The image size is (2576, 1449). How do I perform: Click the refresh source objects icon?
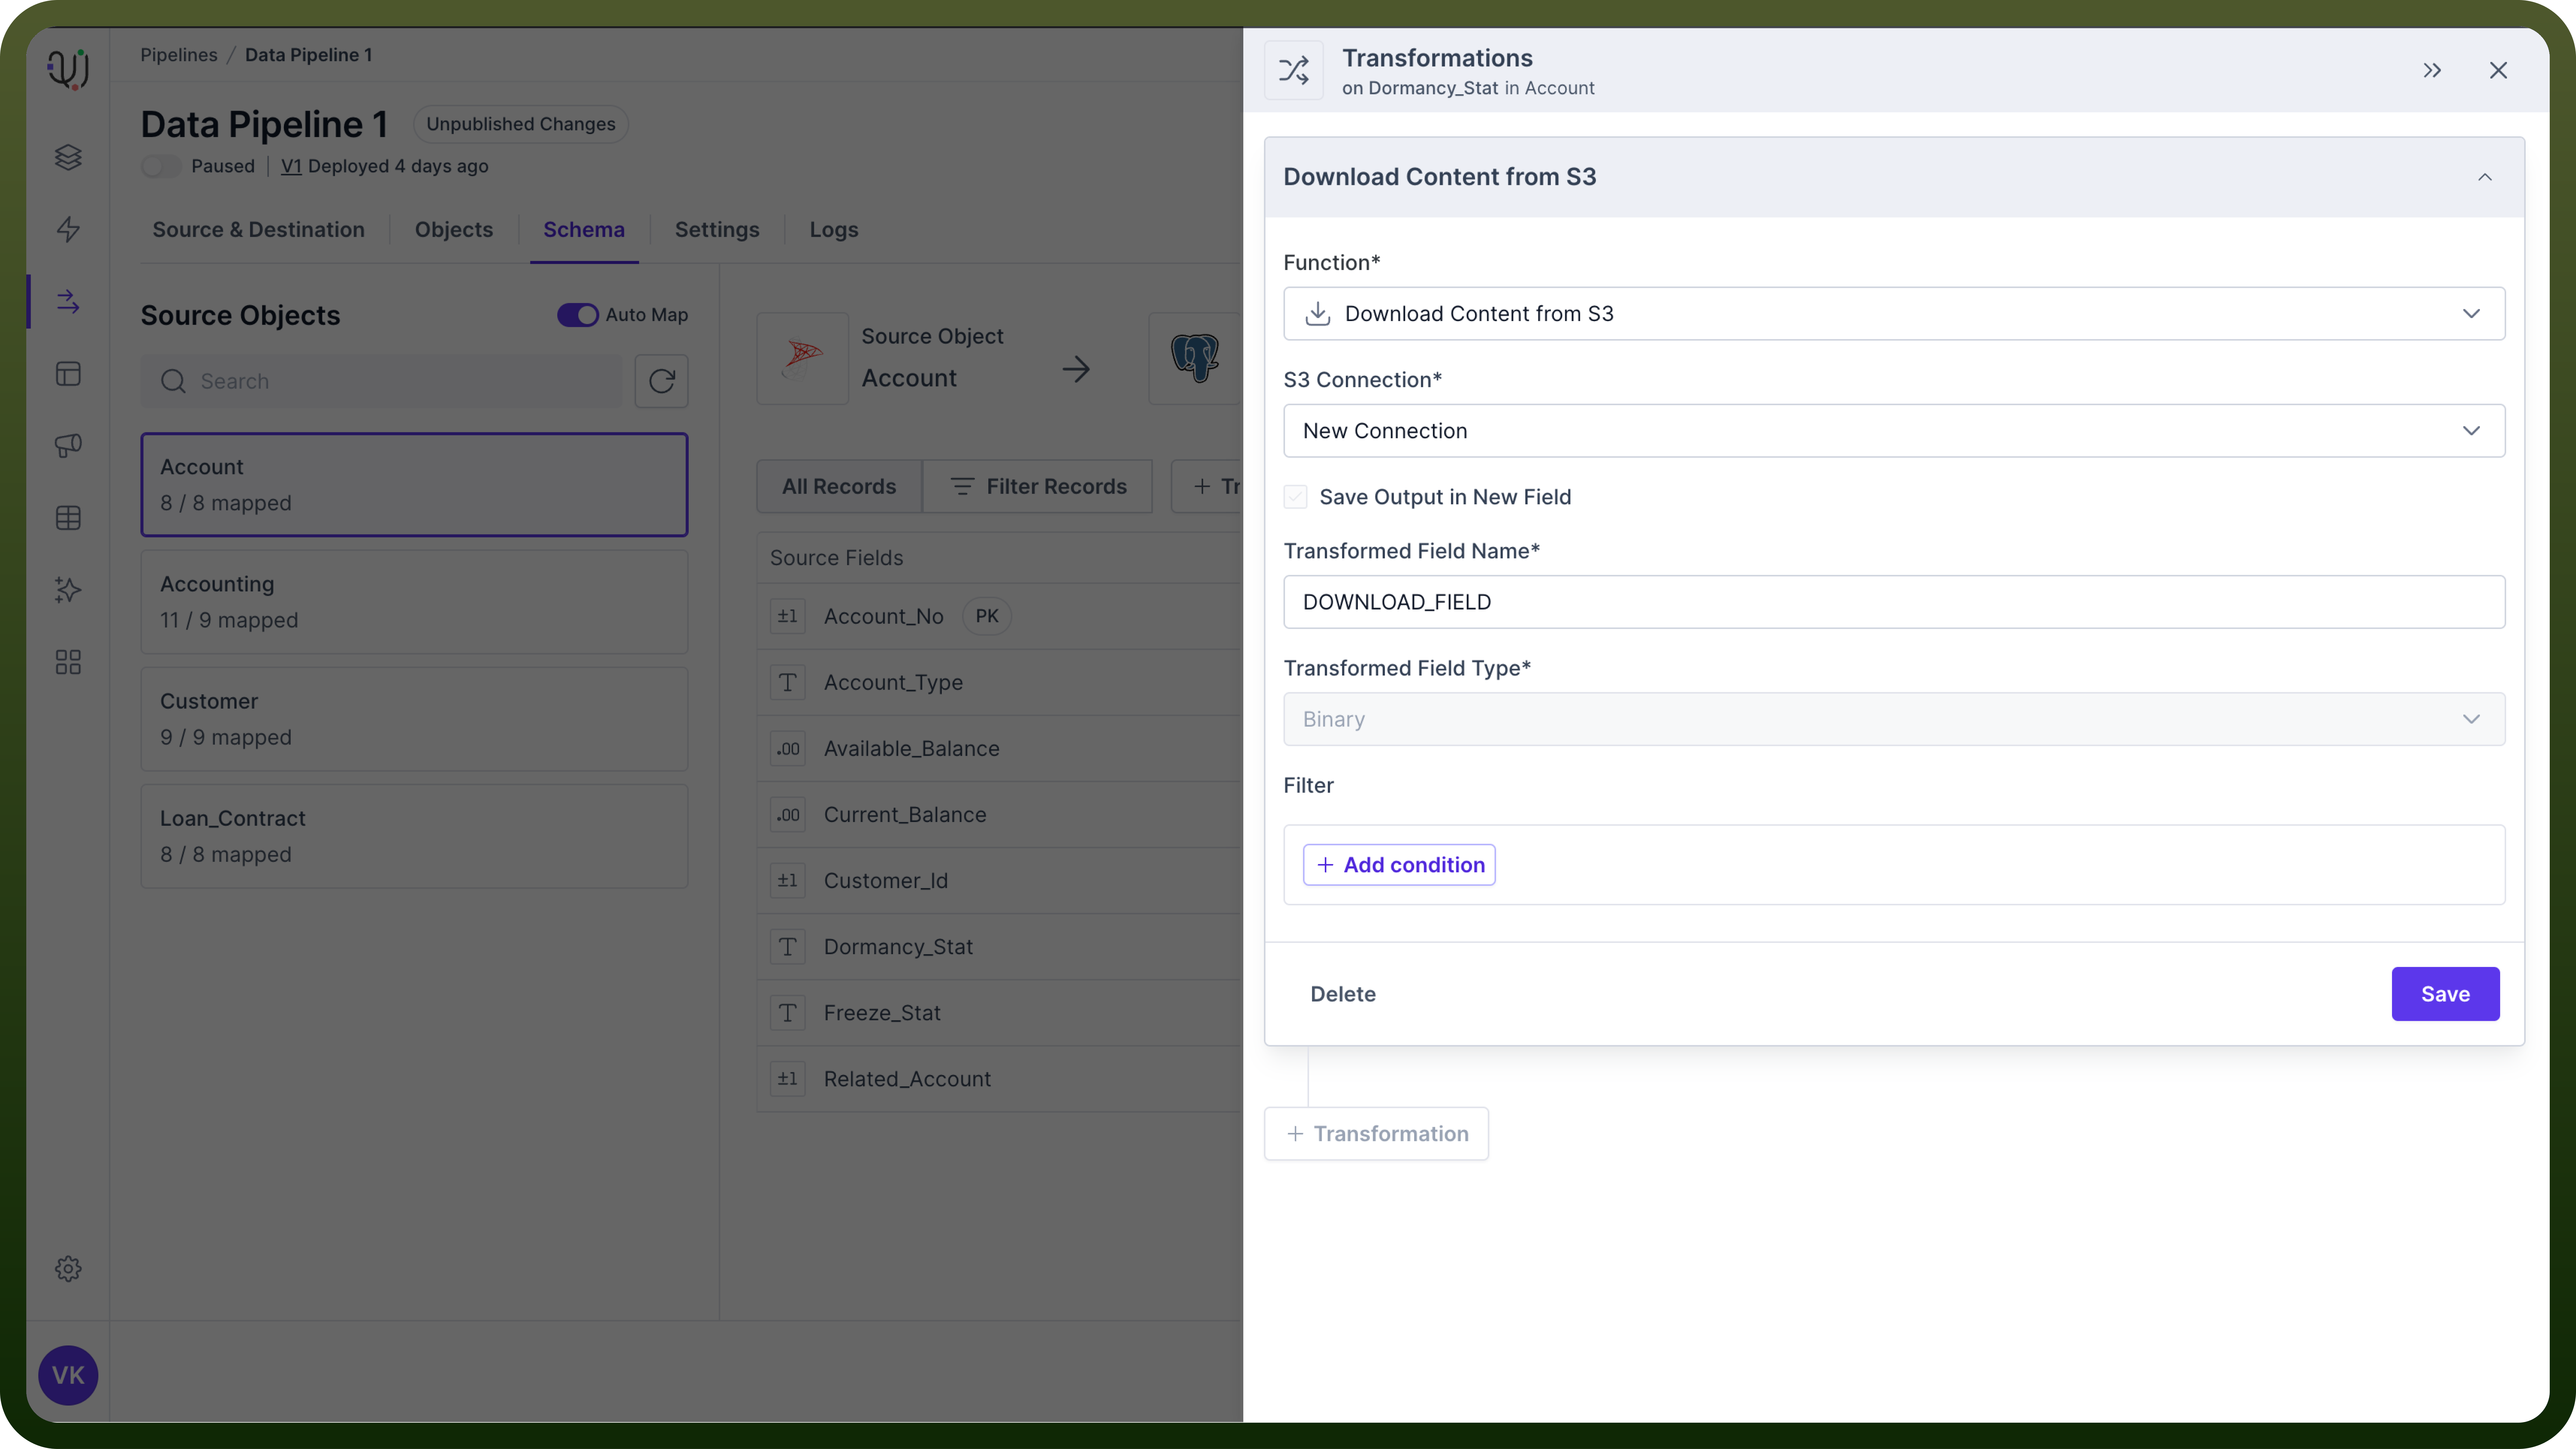pos(662,381)
